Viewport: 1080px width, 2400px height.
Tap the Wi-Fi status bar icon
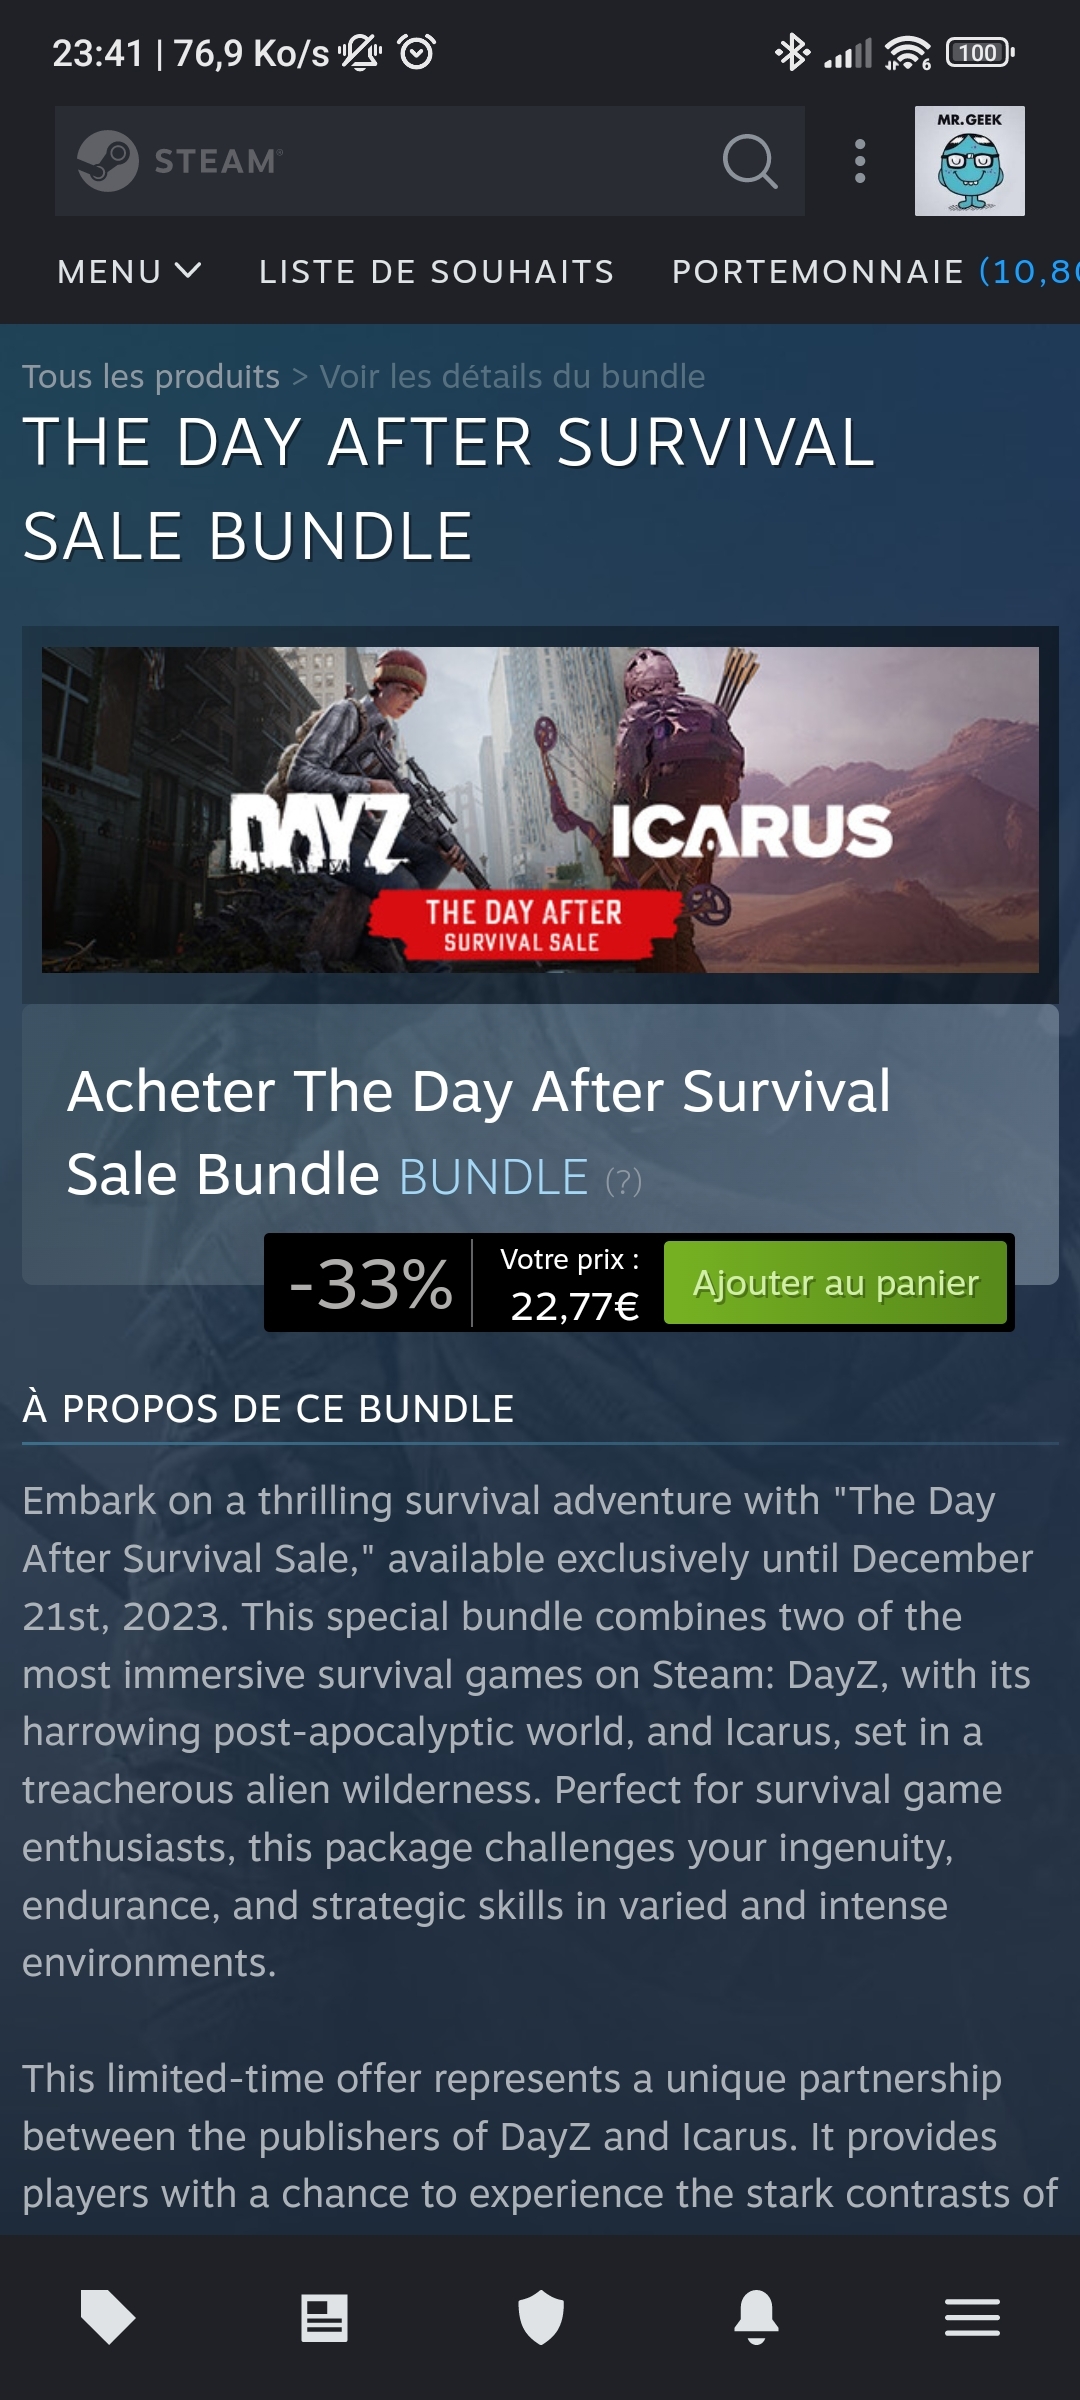pos(908,52)
